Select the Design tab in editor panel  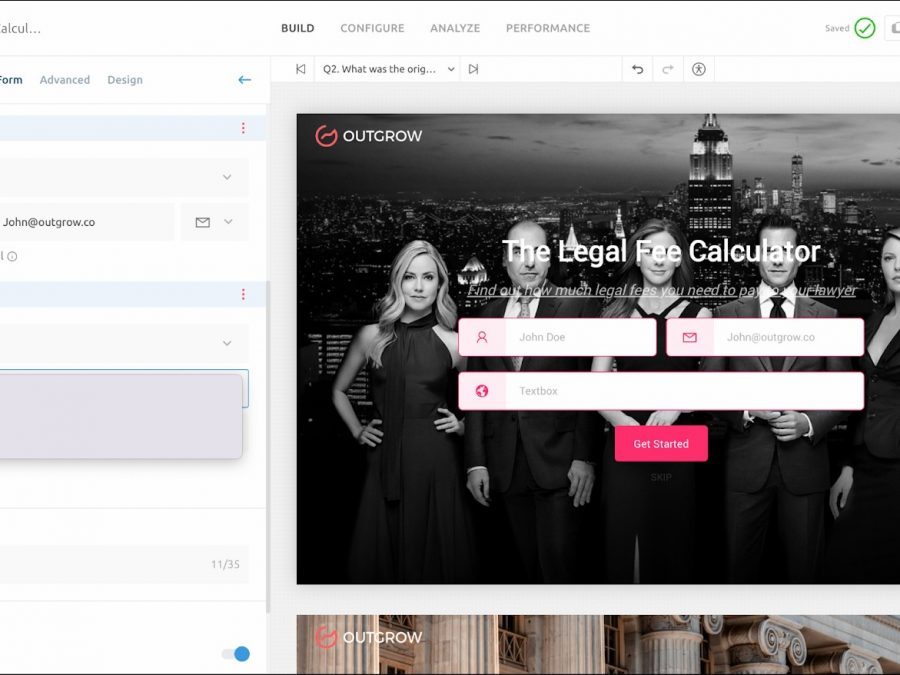tap(125, 80)
